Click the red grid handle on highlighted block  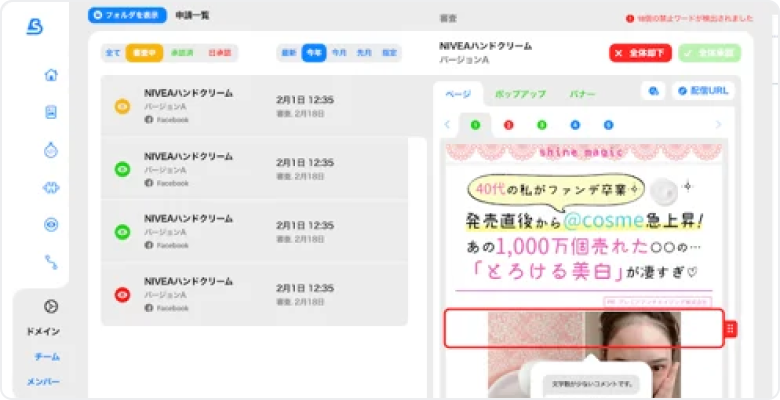point(730,329)
